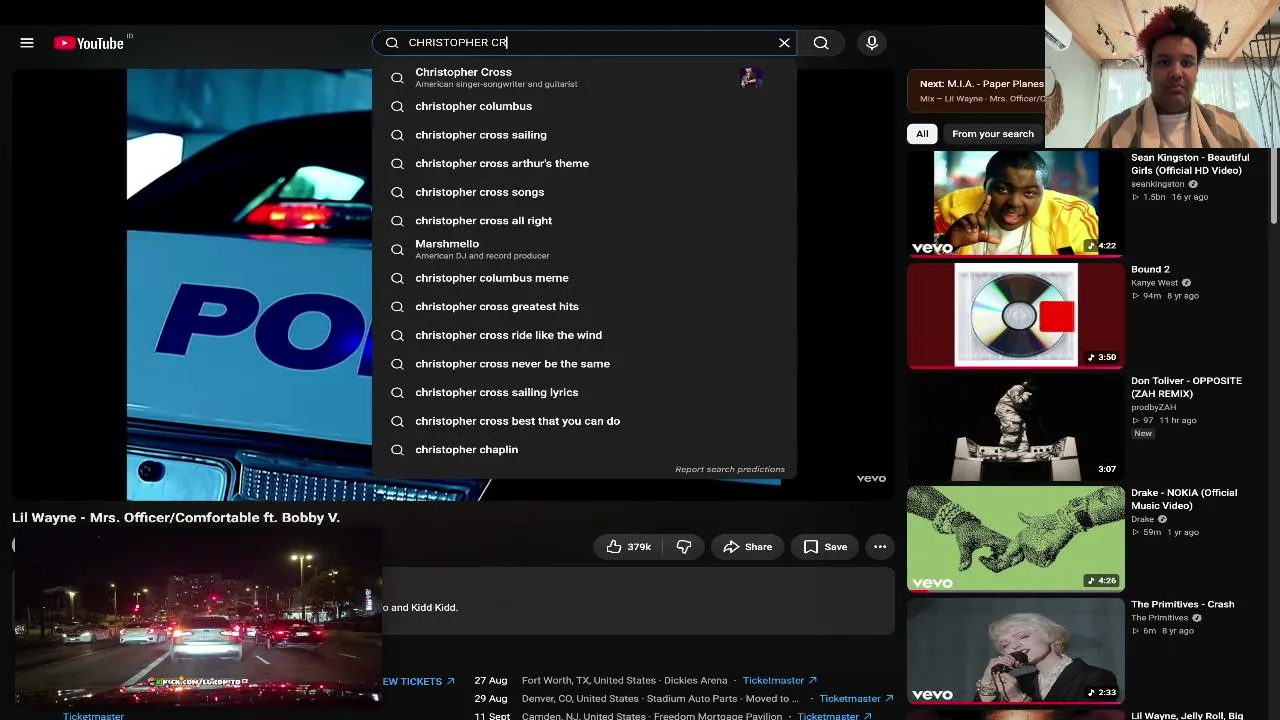Pick 'christopher cross ride like the wind'
Viewport: 1280px width, 720px height.
(584, 335)
